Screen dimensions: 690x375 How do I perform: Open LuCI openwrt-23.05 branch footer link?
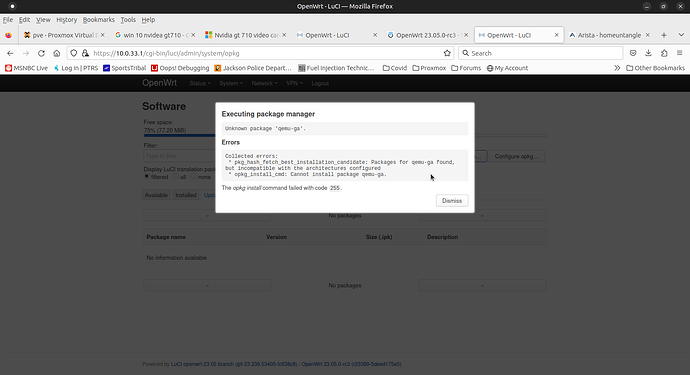pyautogui.click(x=234, y=364)
